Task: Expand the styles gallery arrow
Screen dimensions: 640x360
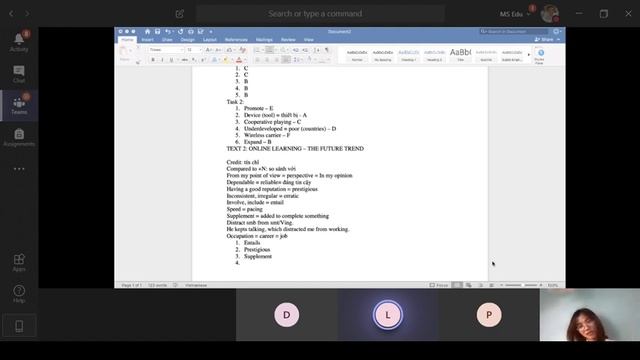Action: click(x=529, y=54)
